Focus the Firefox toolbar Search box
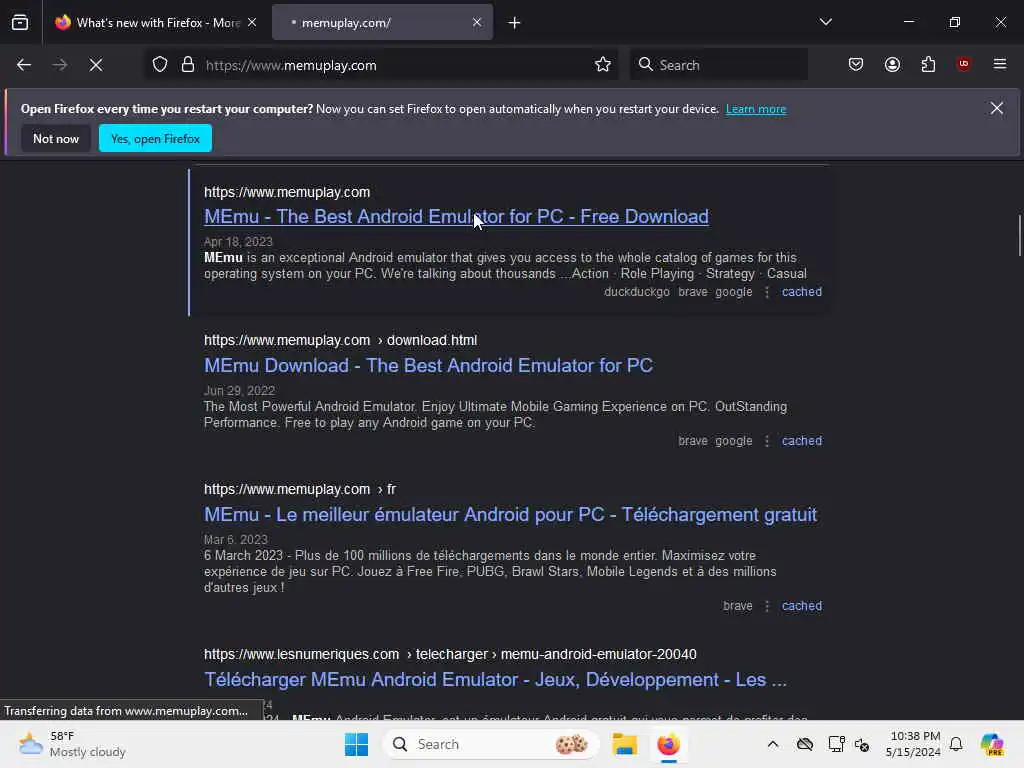Image resolution: width=1024 pixels, height=768 pixels. 718,65
